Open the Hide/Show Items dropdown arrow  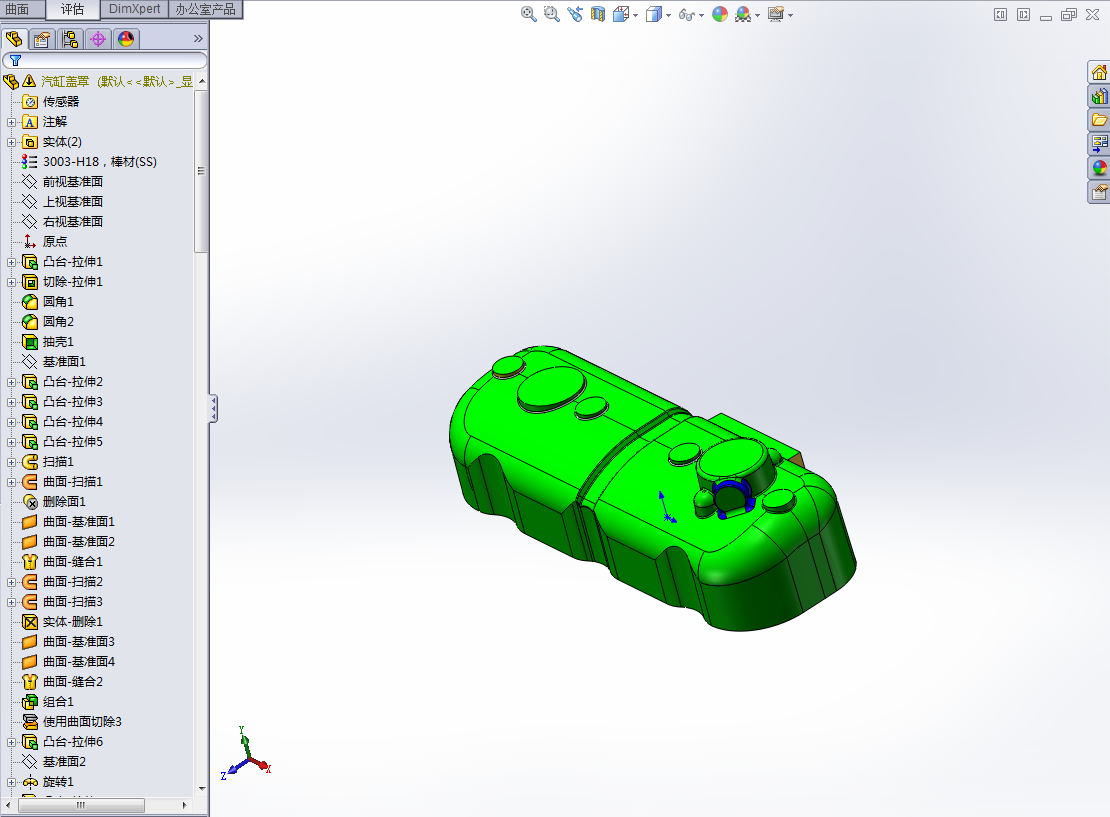(702, 15)
